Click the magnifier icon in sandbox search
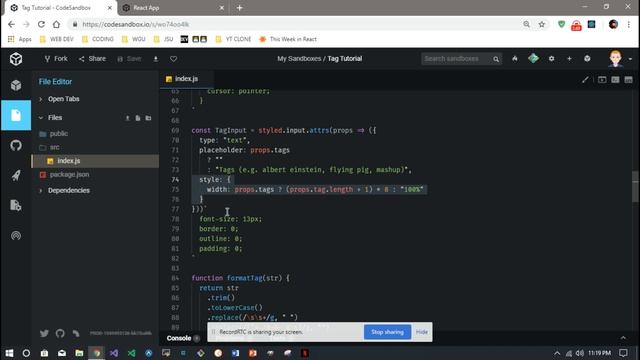 click(496, 59)
